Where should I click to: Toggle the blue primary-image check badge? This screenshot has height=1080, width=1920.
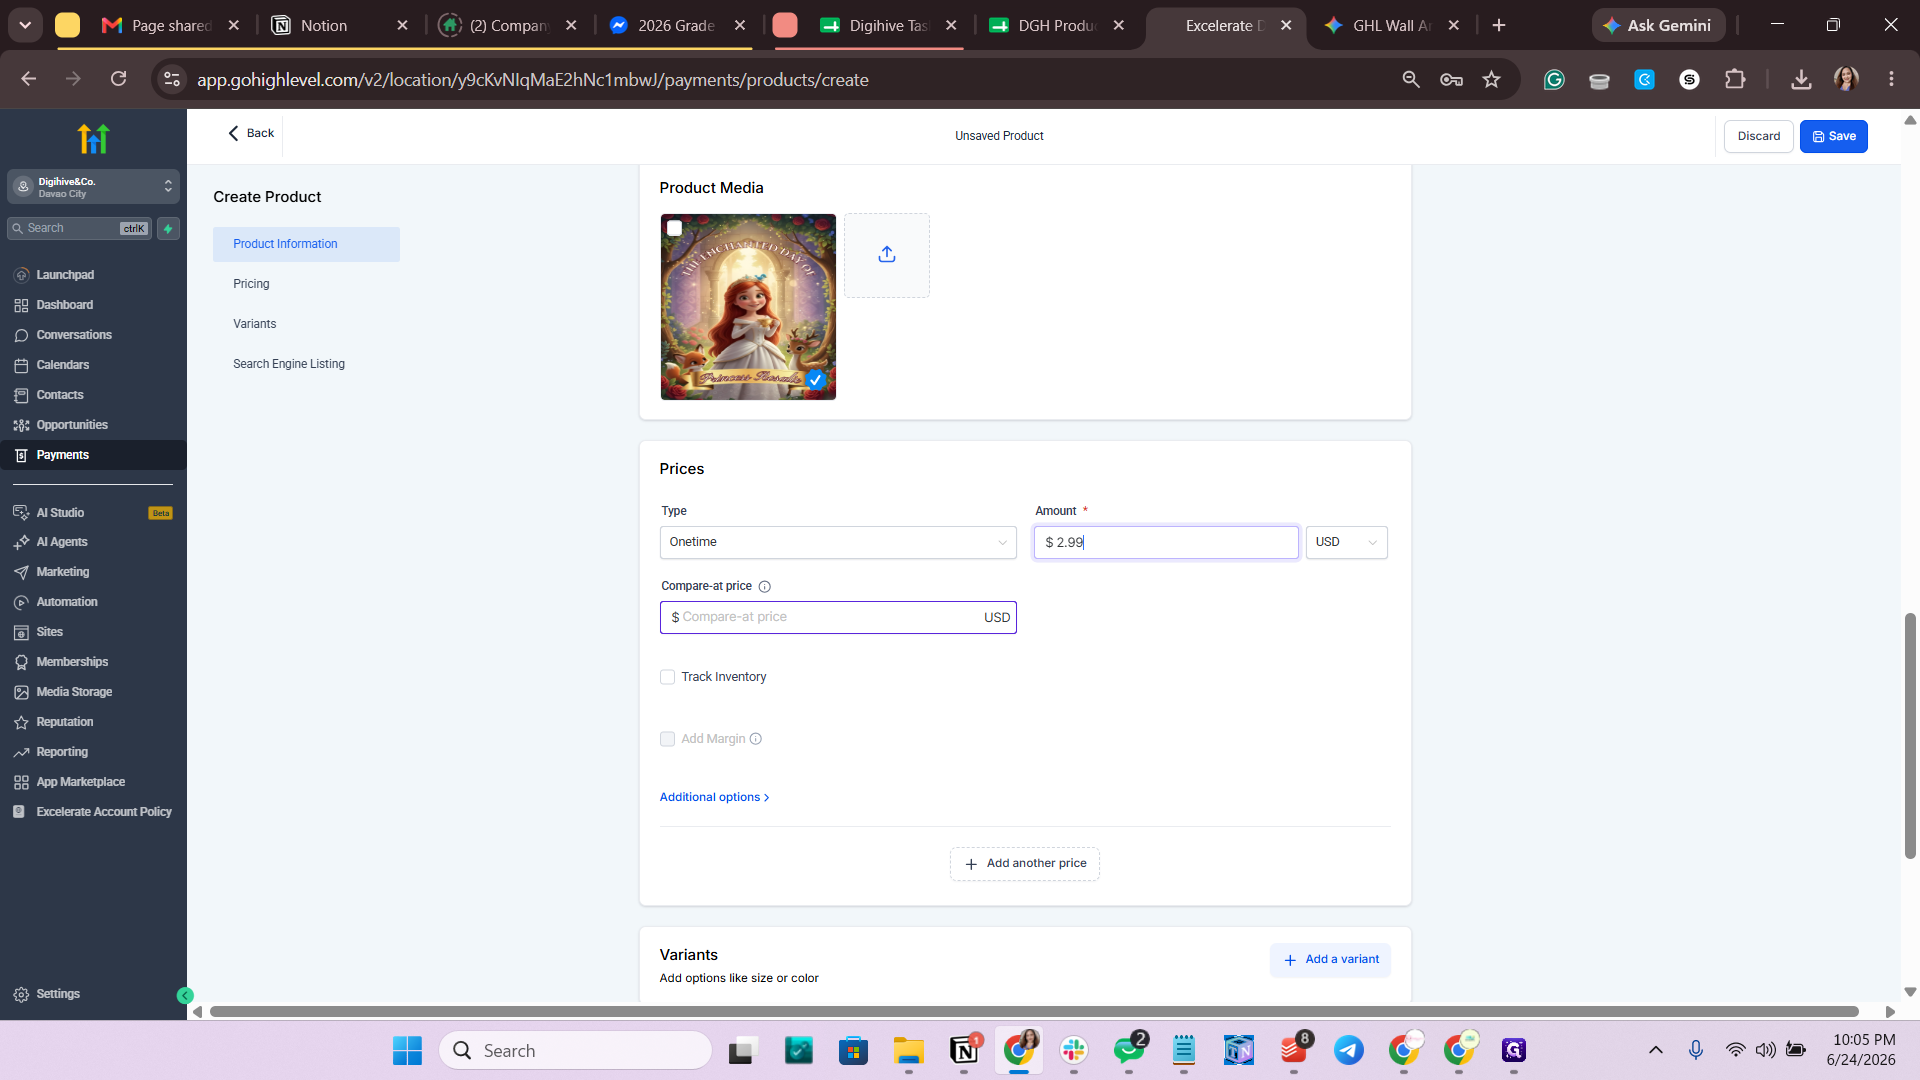coord(815,380)
